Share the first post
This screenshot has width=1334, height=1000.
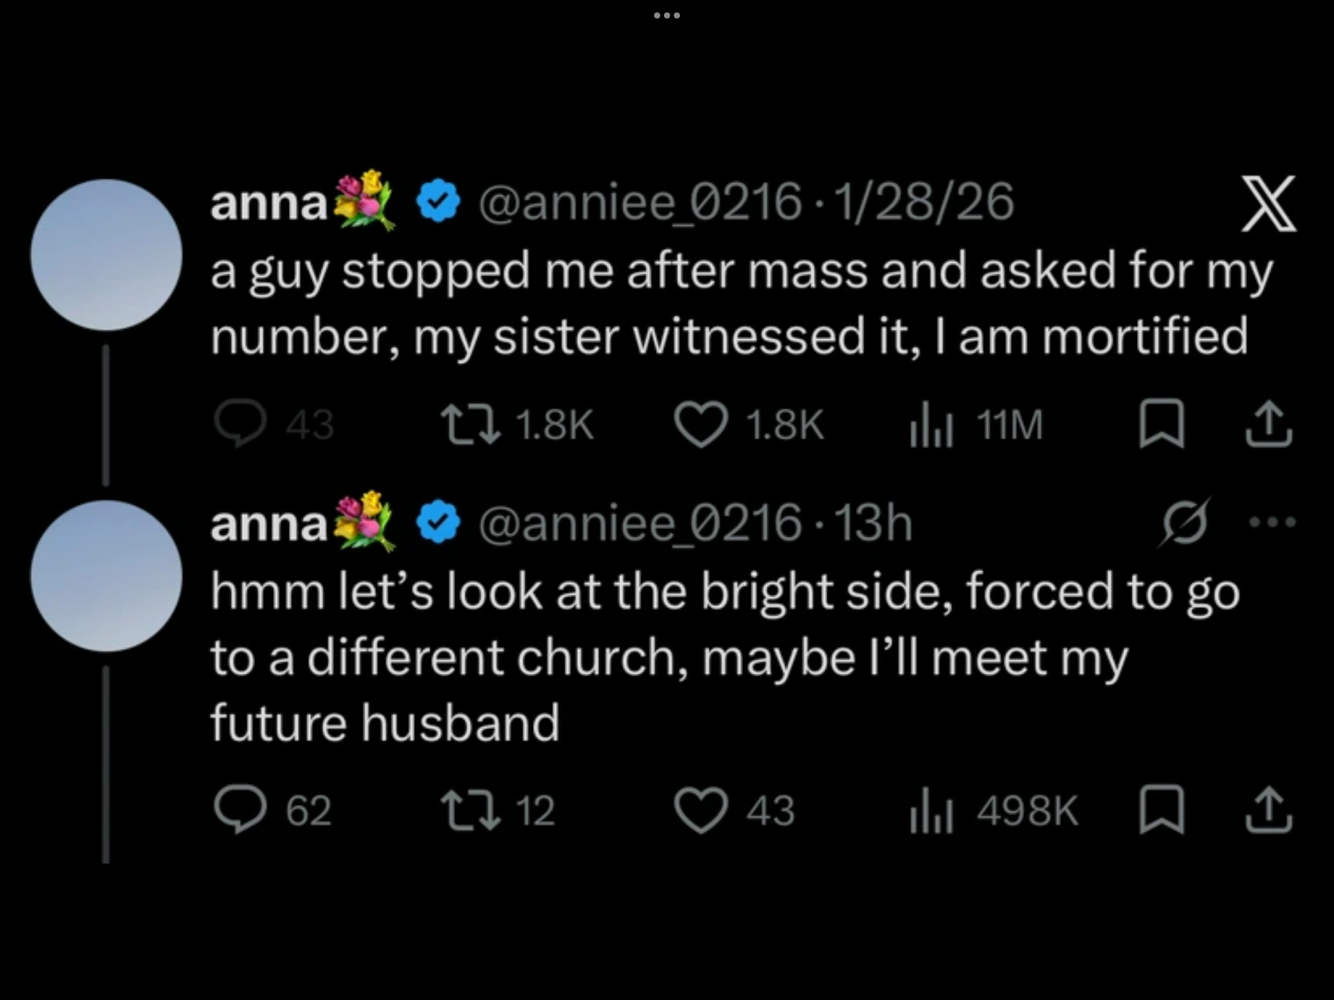click(1270, 425)
